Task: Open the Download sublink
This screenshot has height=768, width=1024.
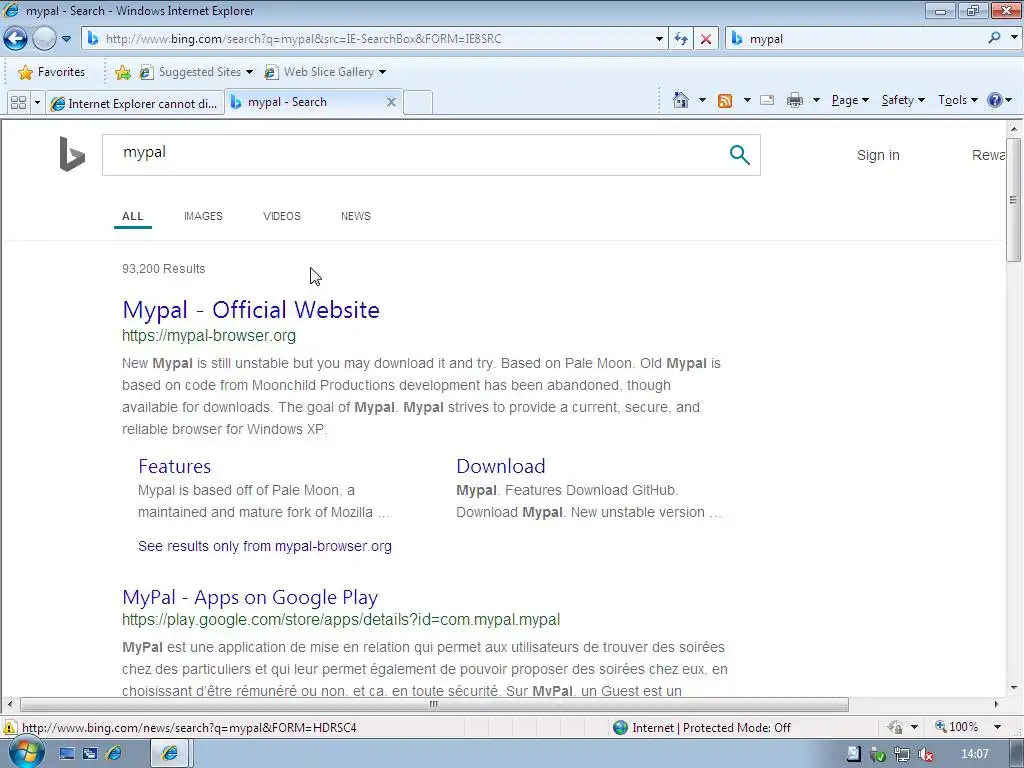Action: point(500,466)
